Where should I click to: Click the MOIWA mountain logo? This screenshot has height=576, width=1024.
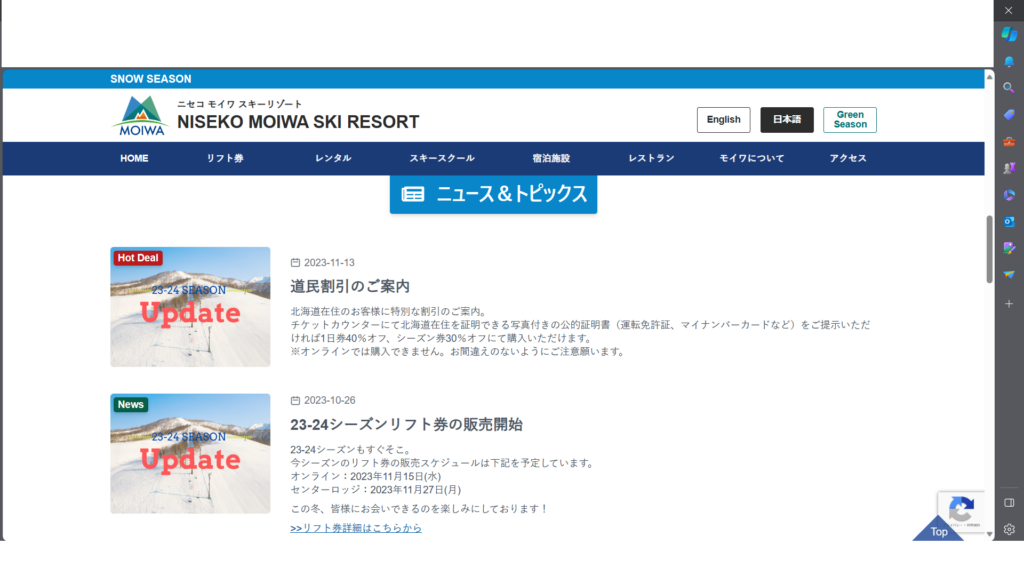tap(141, 116)
